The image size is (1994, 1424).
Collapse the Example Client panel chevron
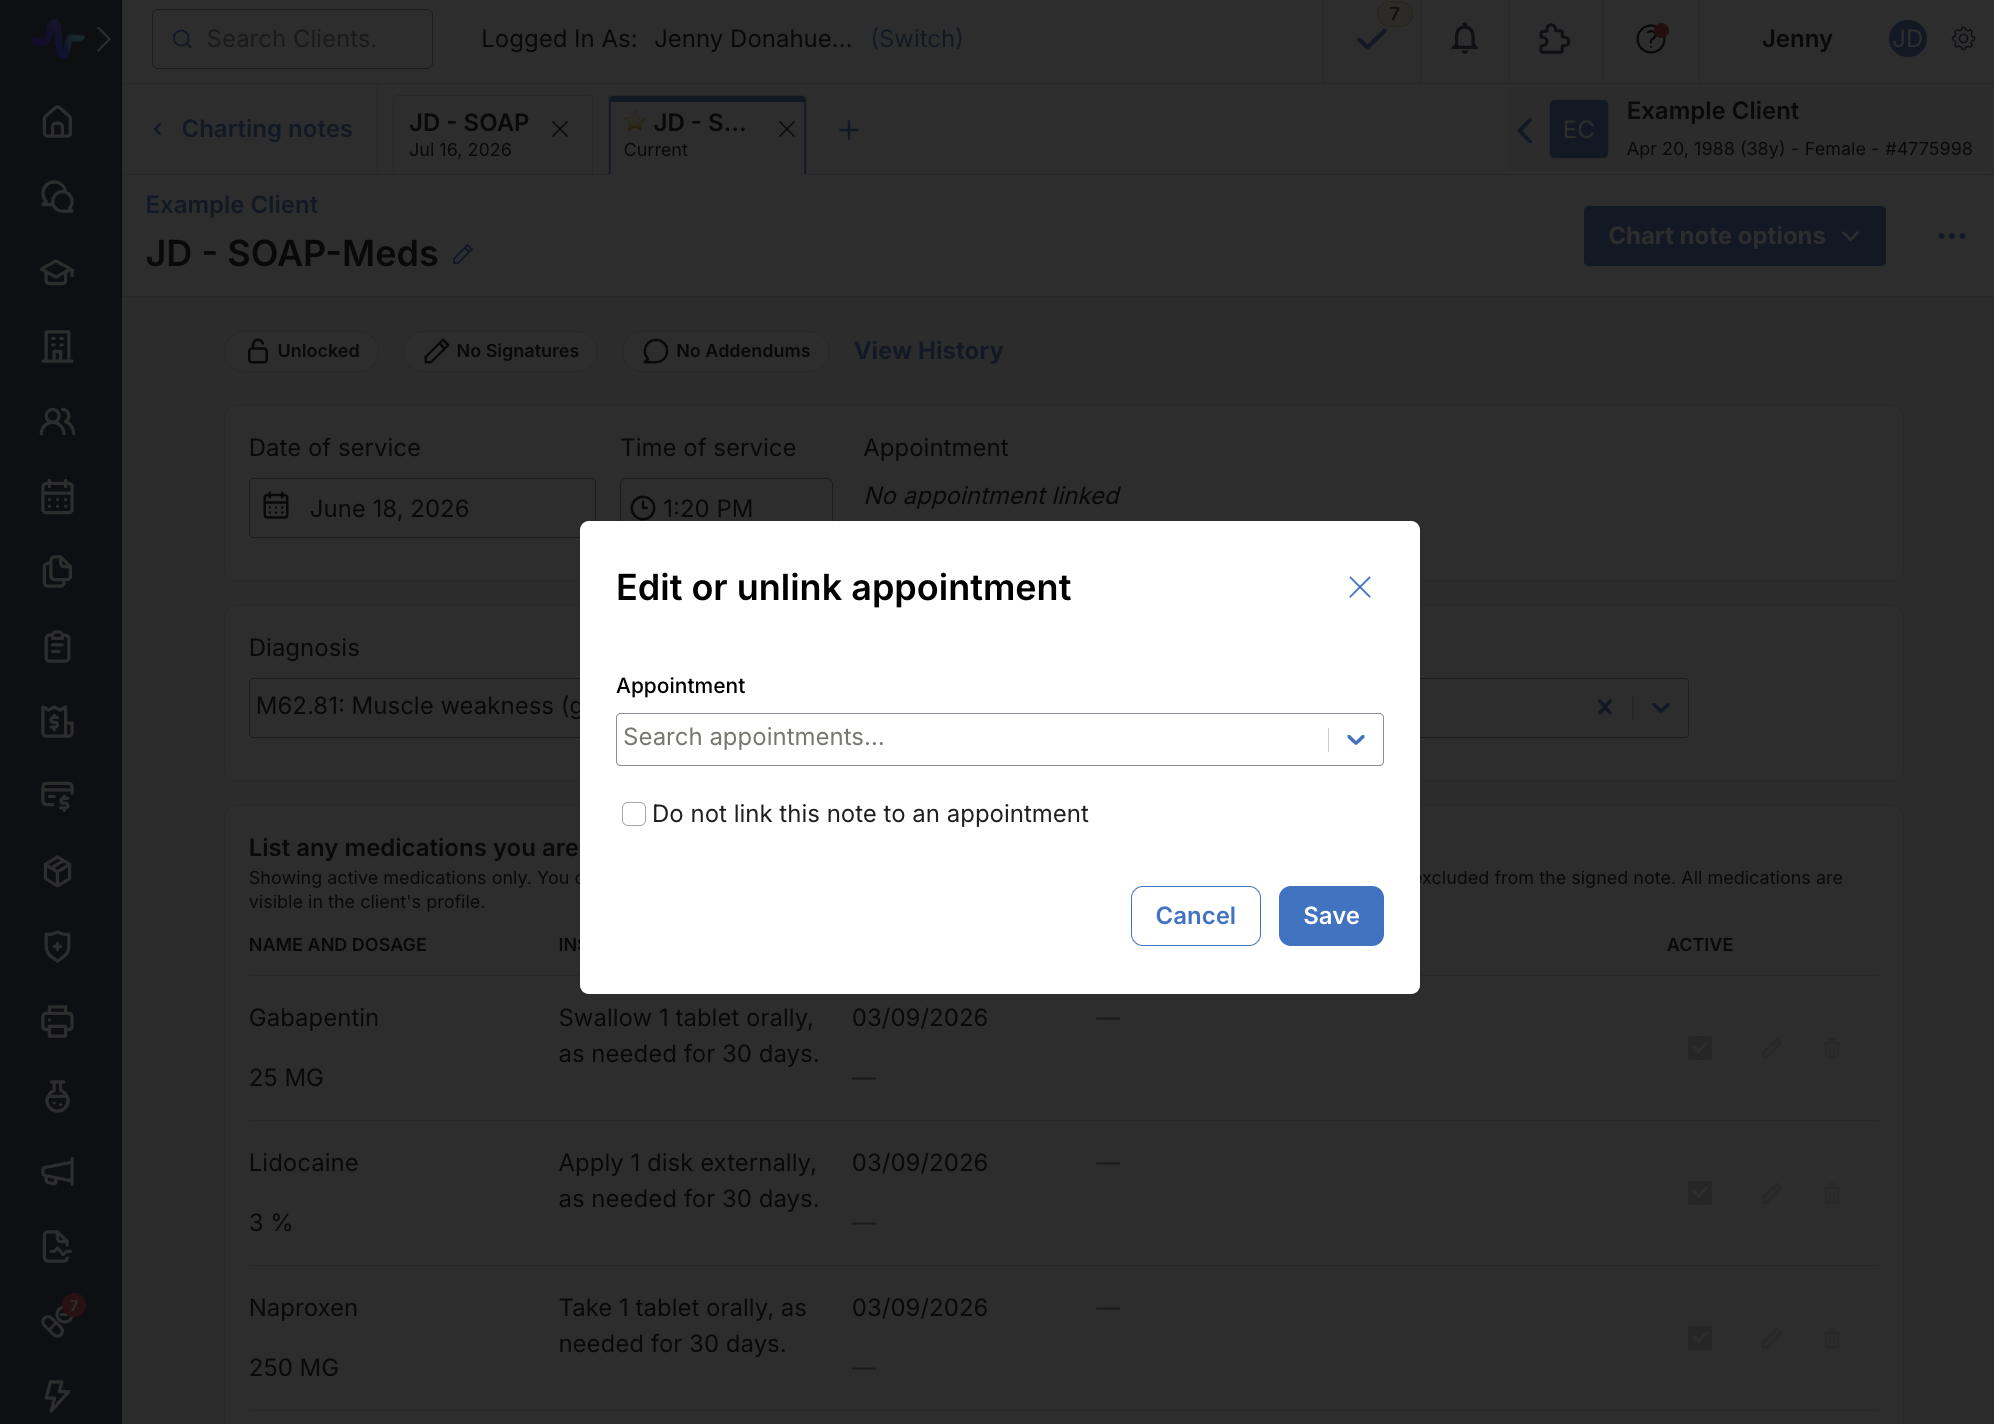[1525, 130]
